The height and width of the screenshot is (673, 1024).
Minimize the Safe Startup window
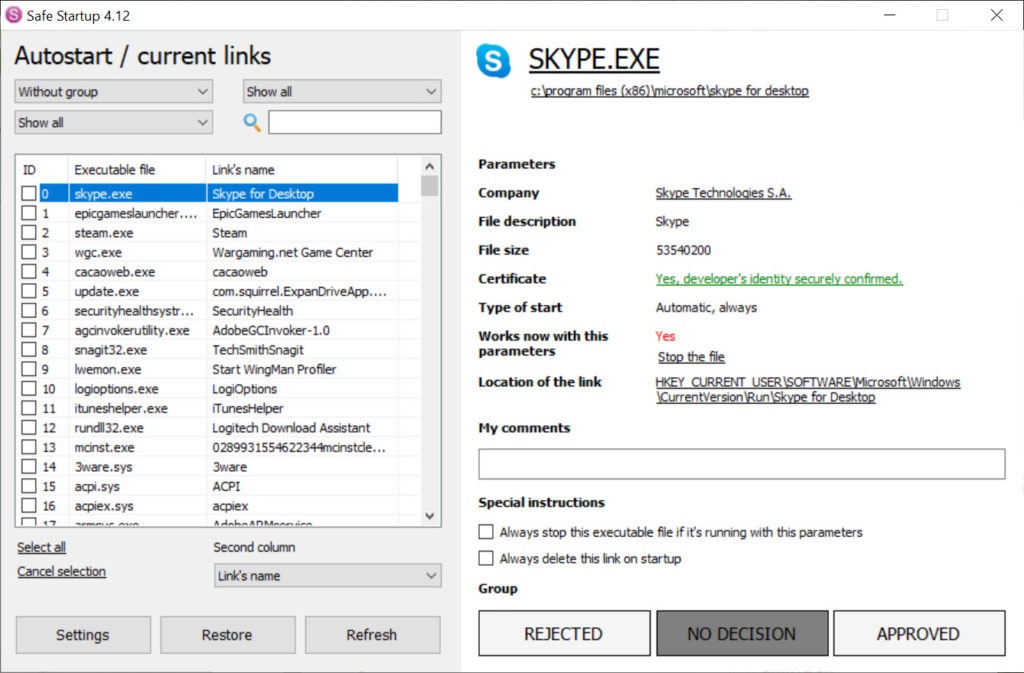coord(889,15)
